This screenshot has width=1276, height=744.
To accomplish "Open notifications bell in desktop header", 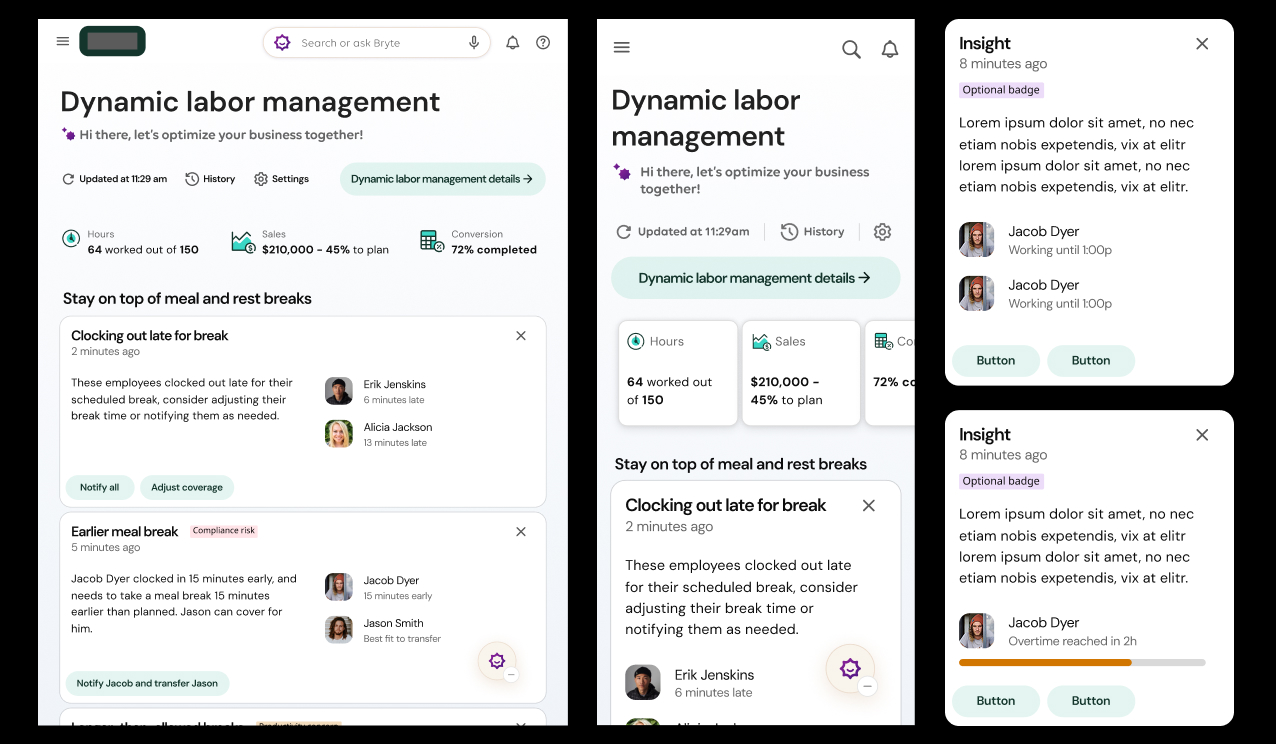I will 512,43.
